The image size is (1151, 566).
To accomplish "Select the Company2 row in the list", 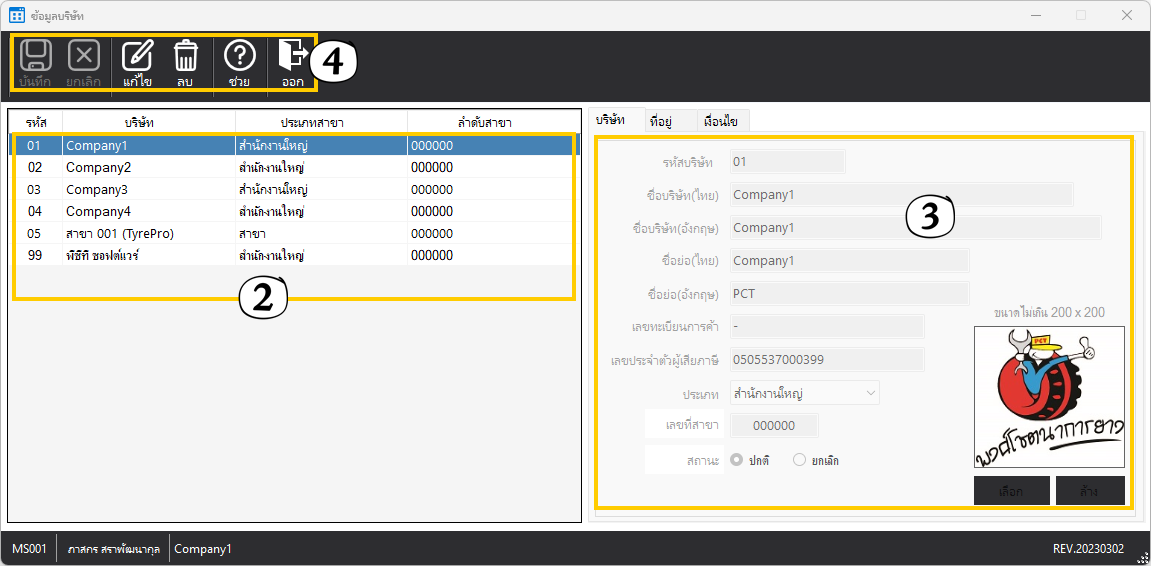I will (98, 167).
